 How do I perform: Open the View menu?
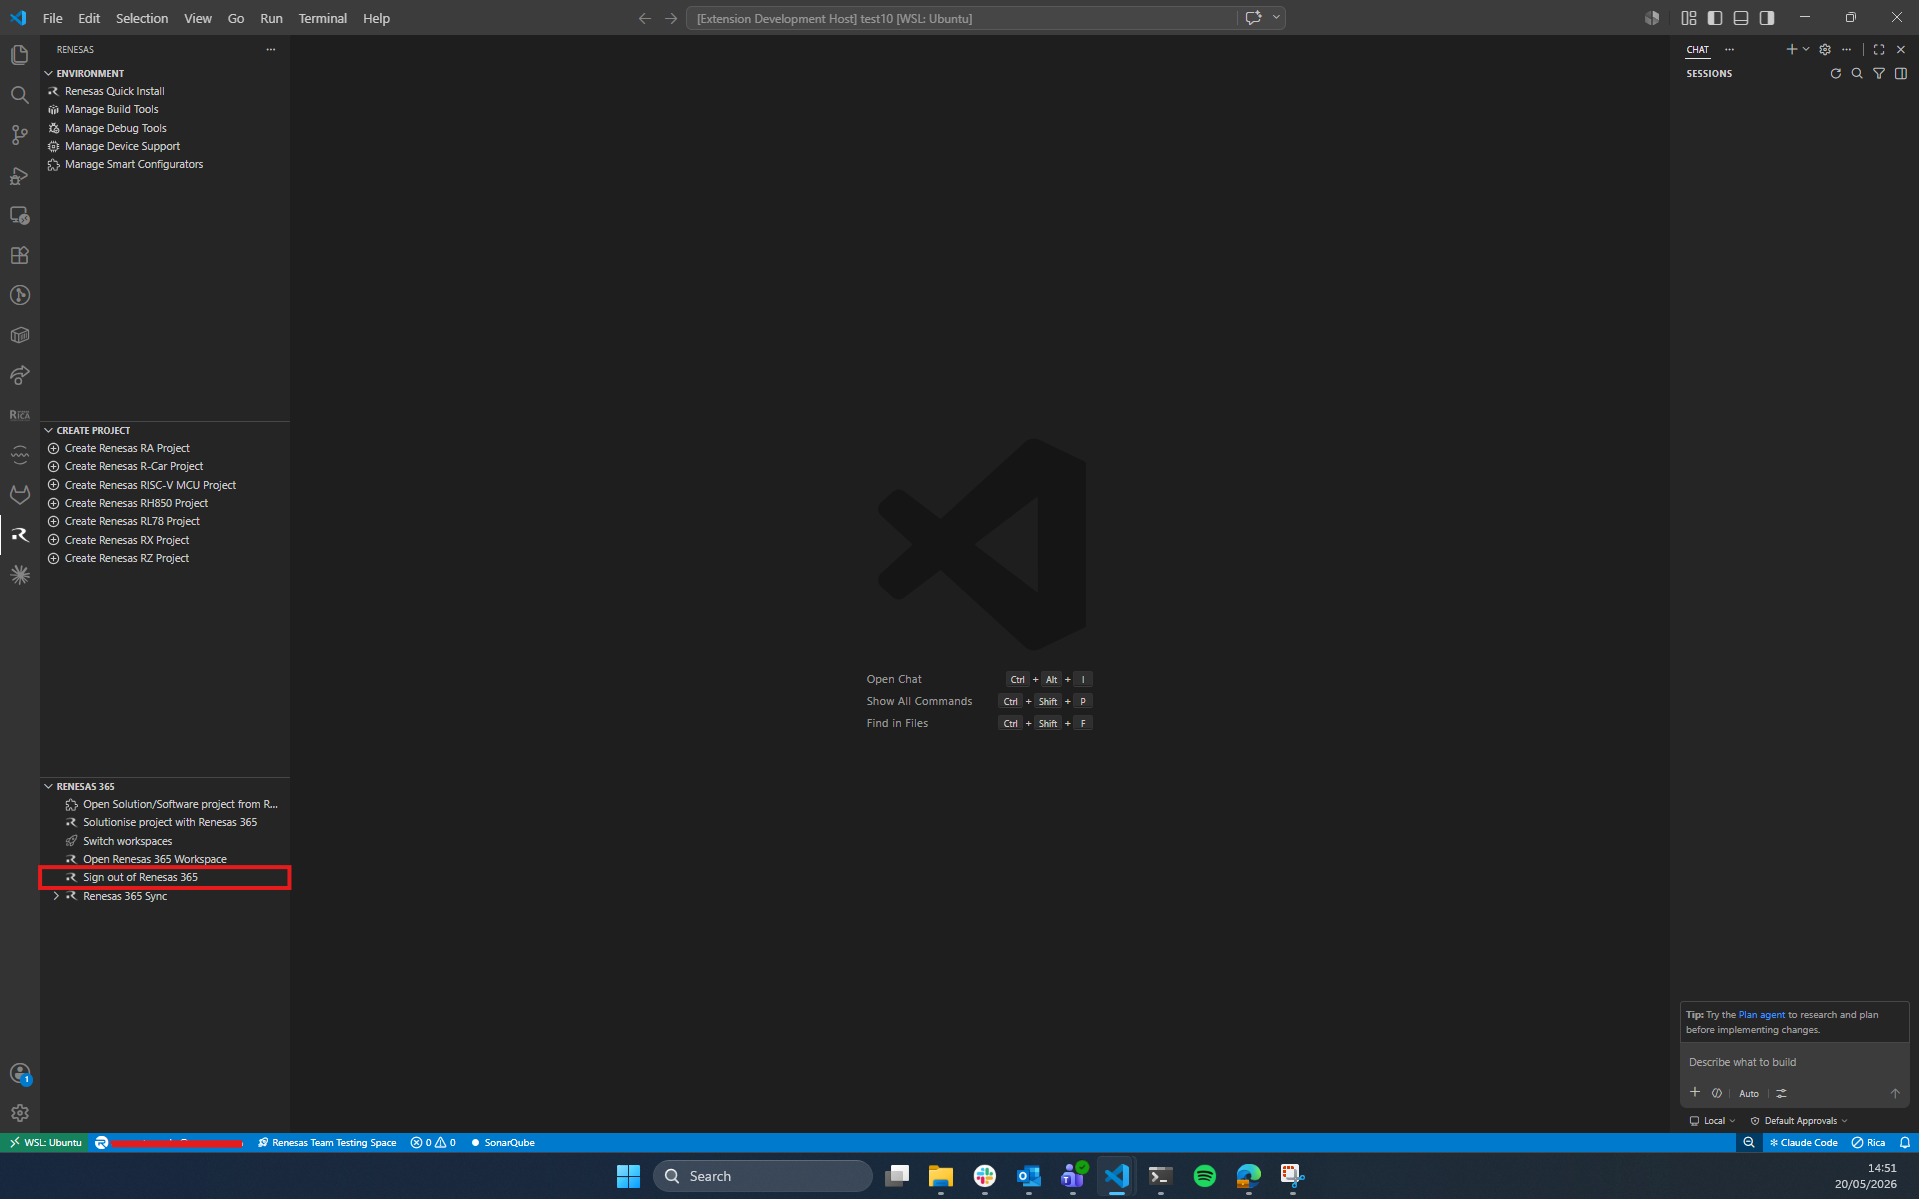tap(197, 18)
